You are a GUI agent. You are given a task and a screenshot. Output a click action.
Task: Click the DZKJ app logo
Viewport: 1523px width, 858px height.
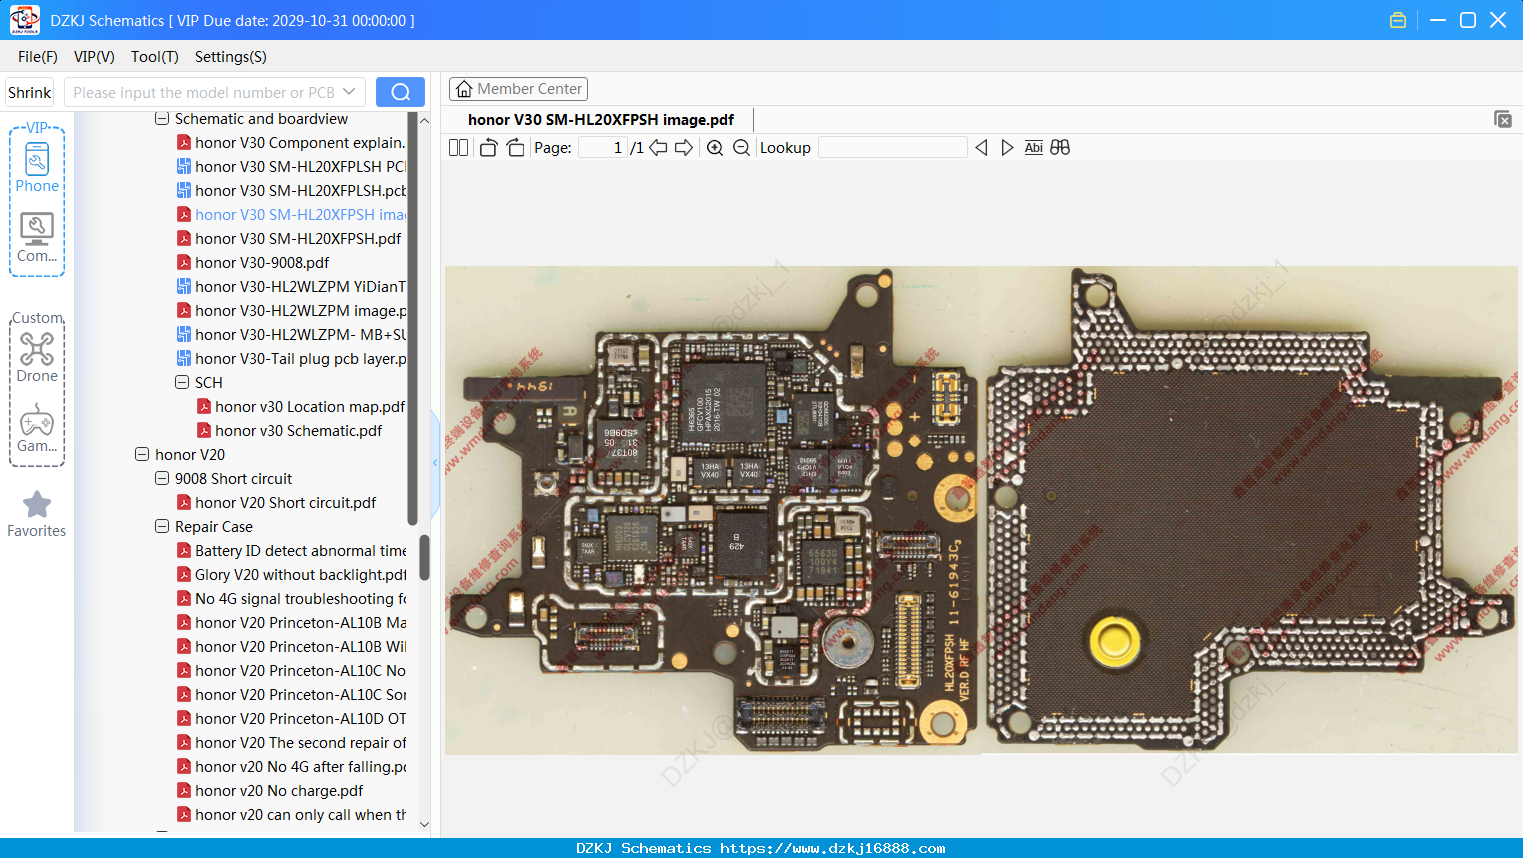click(x=24, y=20)
